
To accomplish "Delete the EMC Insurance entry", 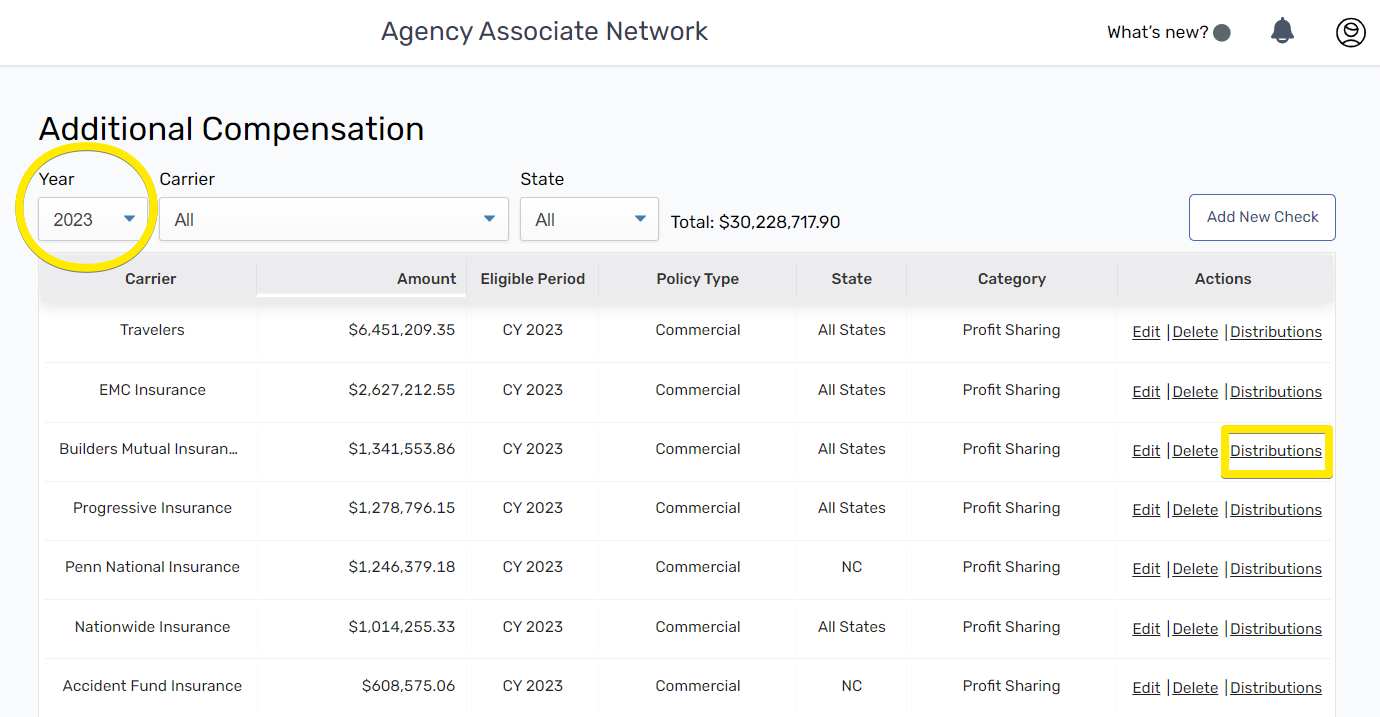I will (1195, 392).
